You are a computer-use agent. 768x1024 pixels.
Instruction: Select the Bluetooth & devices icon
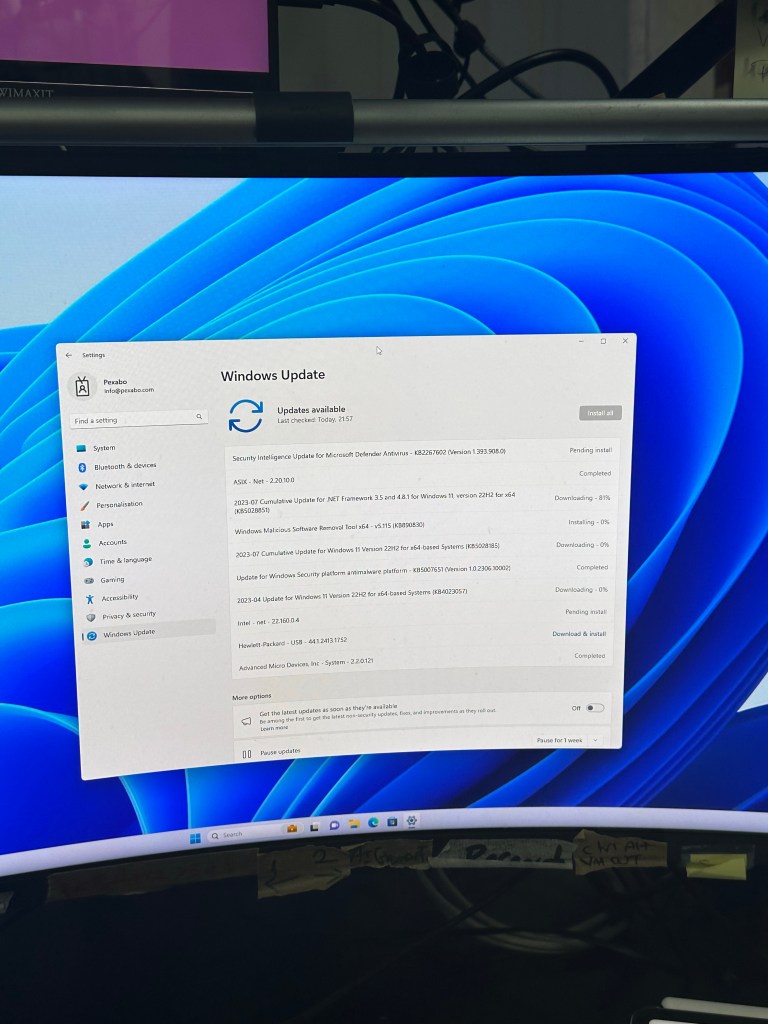[82, 467]
